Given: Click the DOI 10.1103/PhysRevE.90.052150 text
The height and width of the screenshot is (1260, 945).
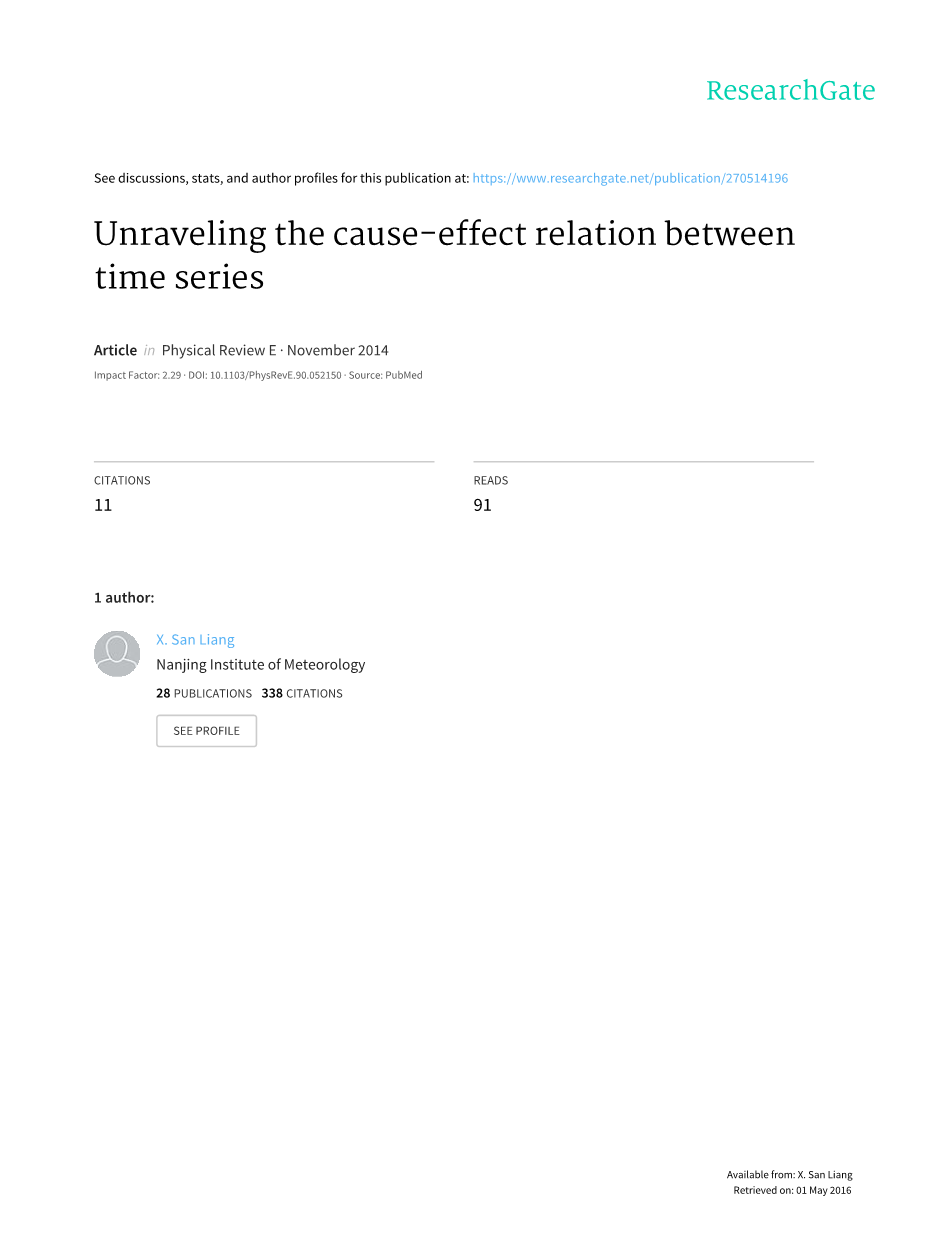Looking at the screenshot, I should point(265,375).
